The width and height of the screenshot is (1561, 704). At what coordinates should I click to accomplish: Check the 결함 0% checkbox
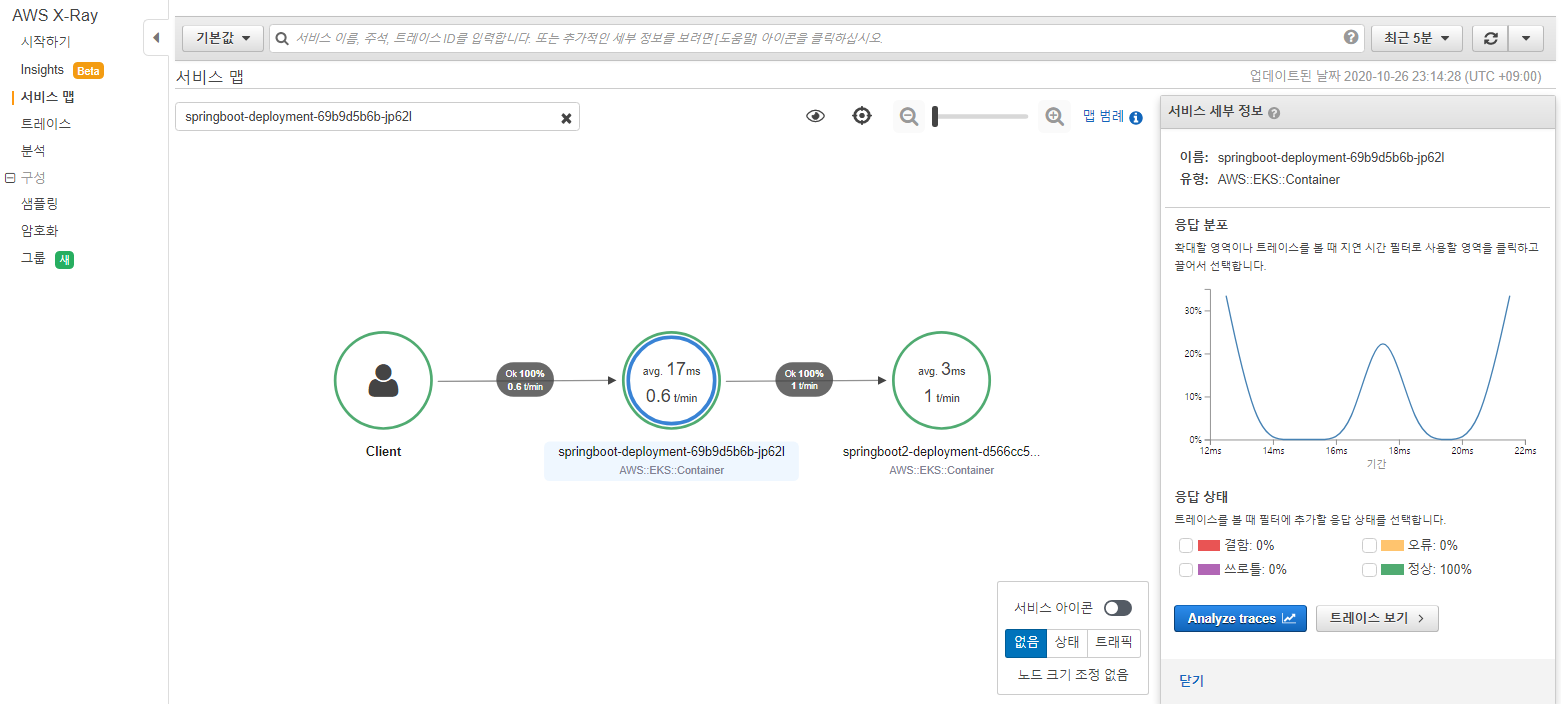(1186, 545)
